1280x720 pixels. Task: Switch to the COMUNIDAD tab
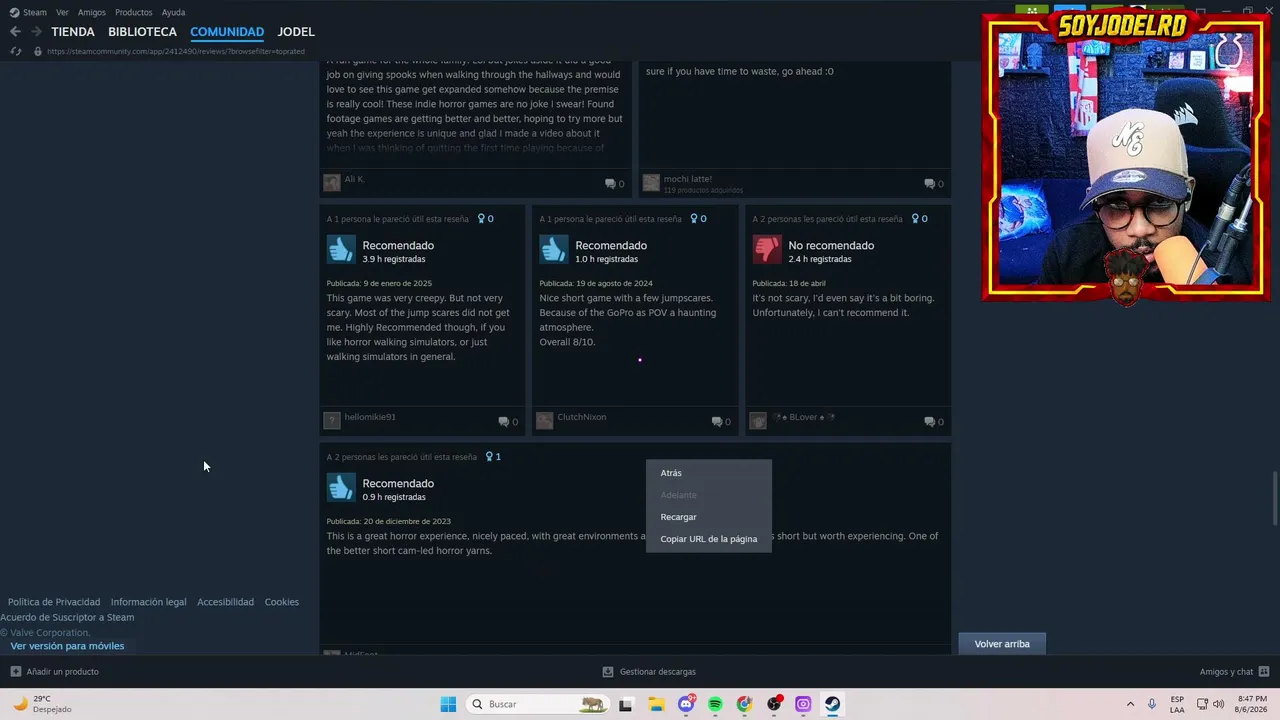[x=227, y=32]
